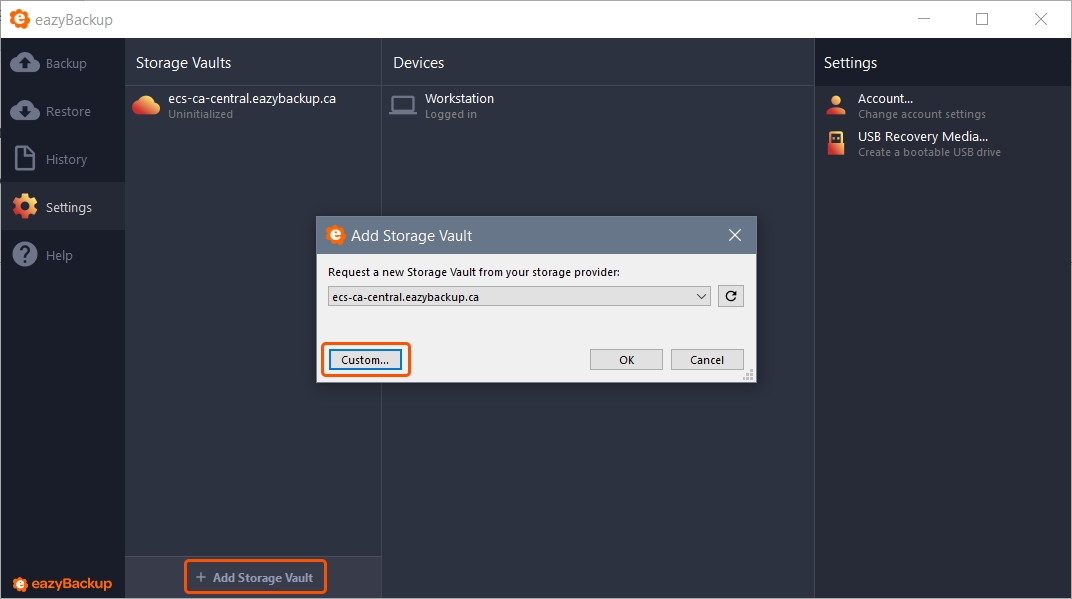Refresh the storage provider list
The width and height of the screenshot is (1072, 599).
730,296
